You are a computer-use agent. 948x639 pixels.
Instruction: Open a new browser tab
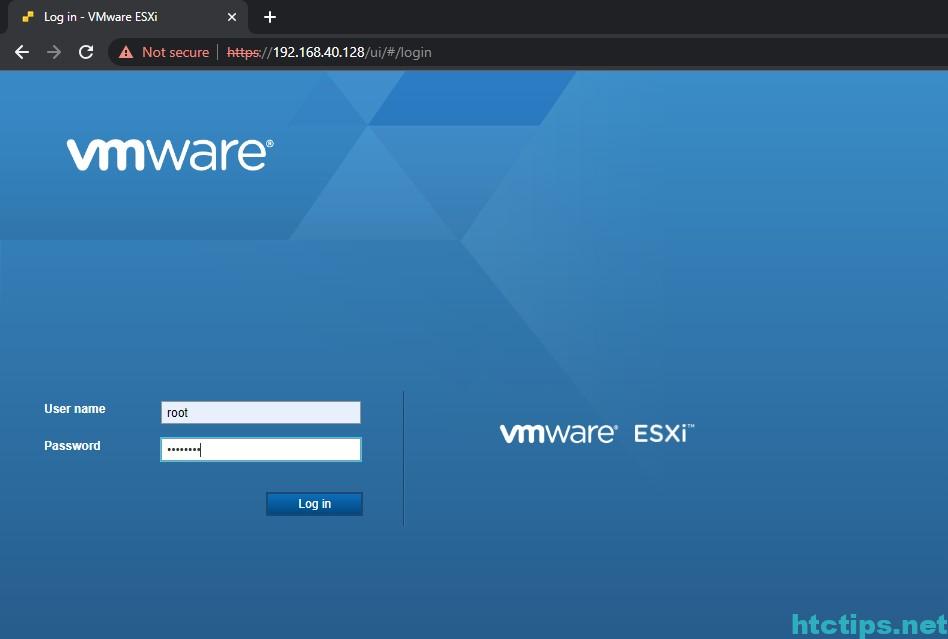[x=270, y=17]
